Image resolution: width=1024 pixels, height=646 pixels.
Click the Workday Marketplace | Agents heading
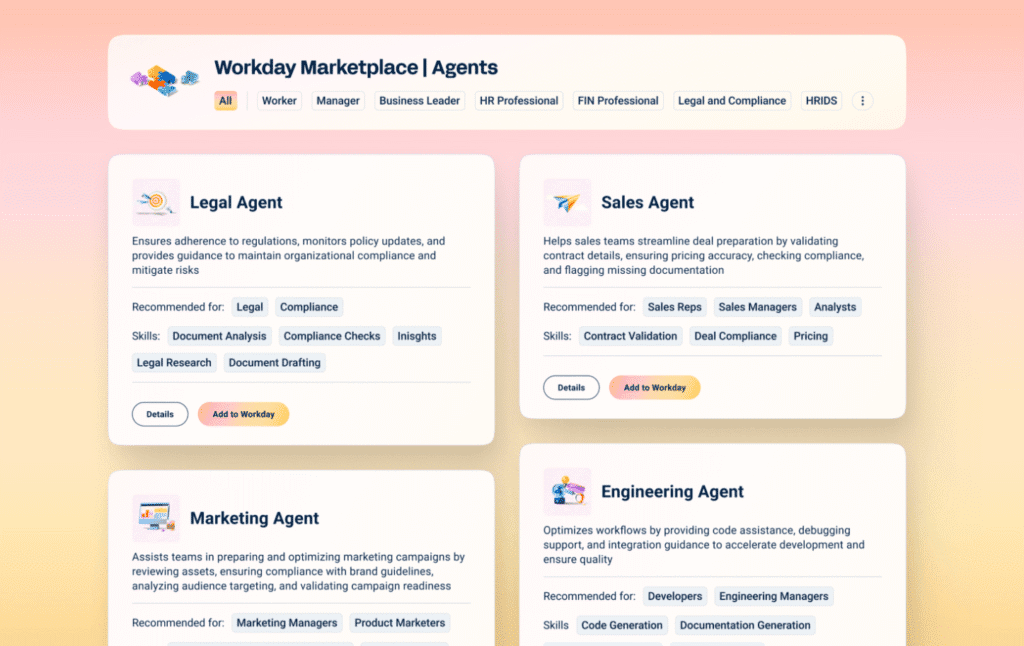[x=356, y=67]
